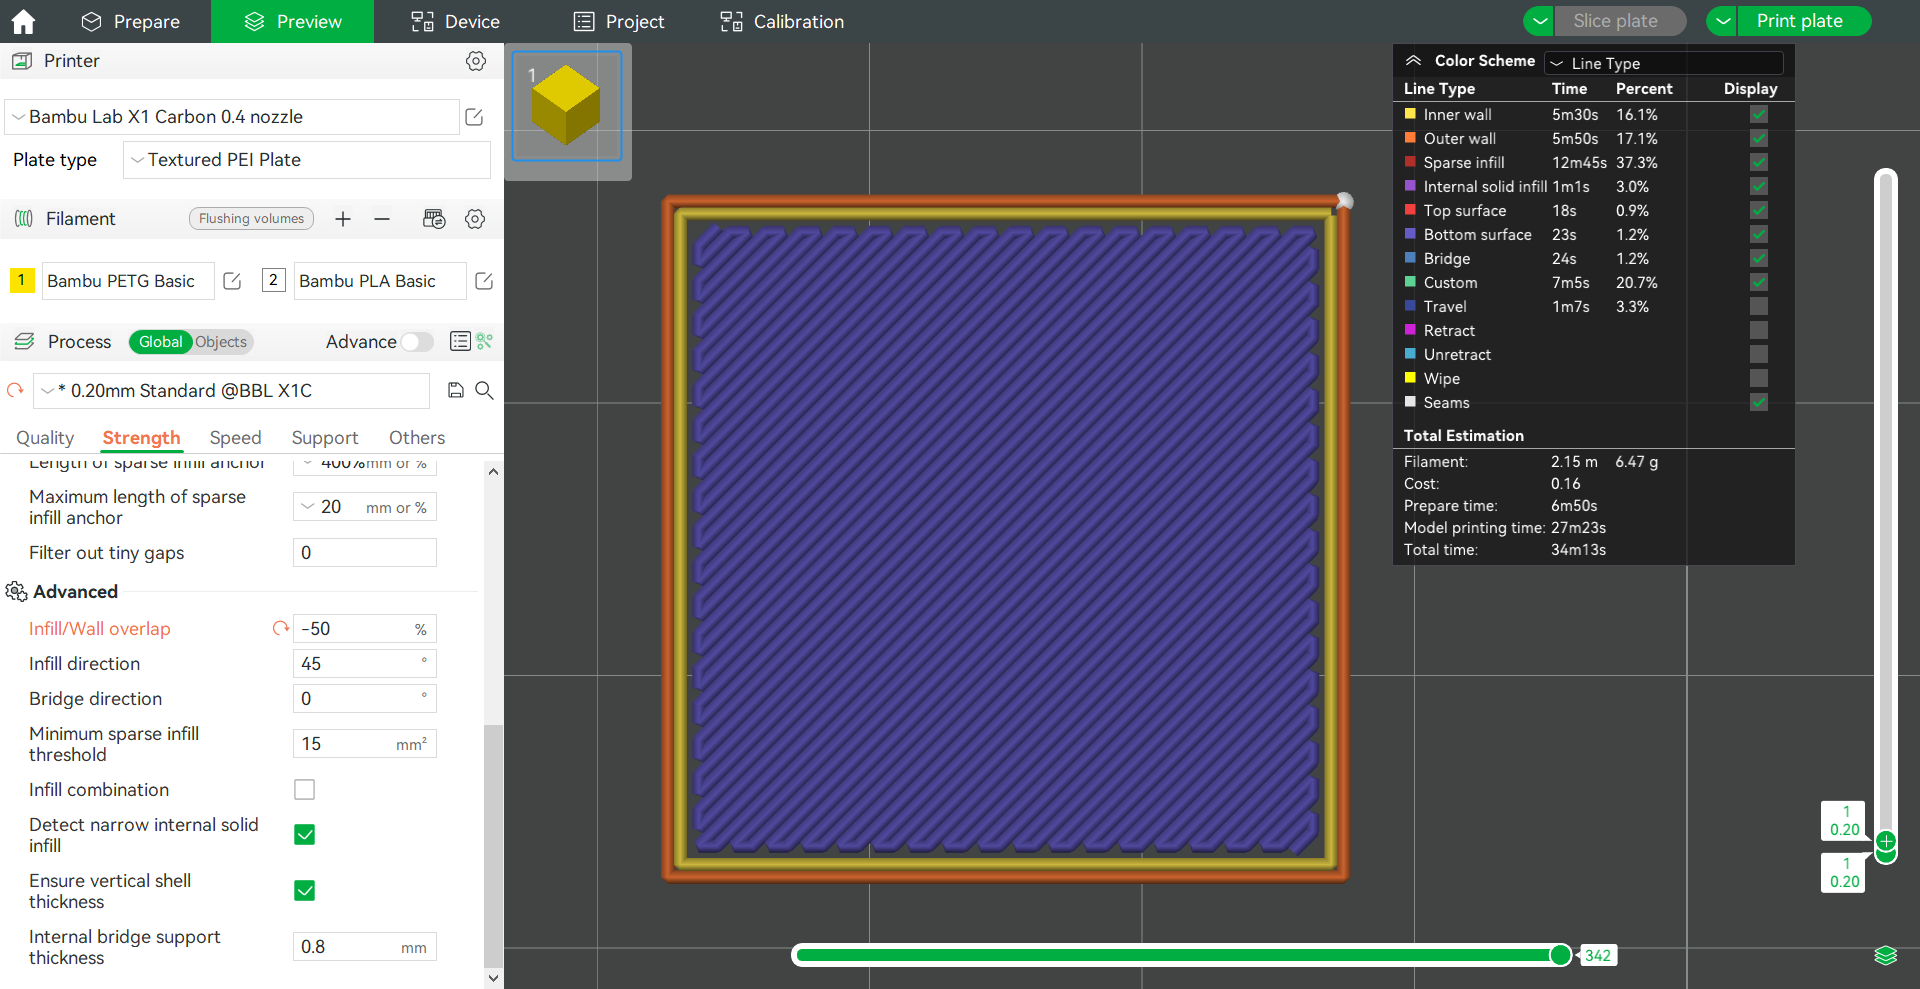This screenshot has height=989, width=1920.
Task: Open the Quality settings tab
Action: (x=45, y=438)
